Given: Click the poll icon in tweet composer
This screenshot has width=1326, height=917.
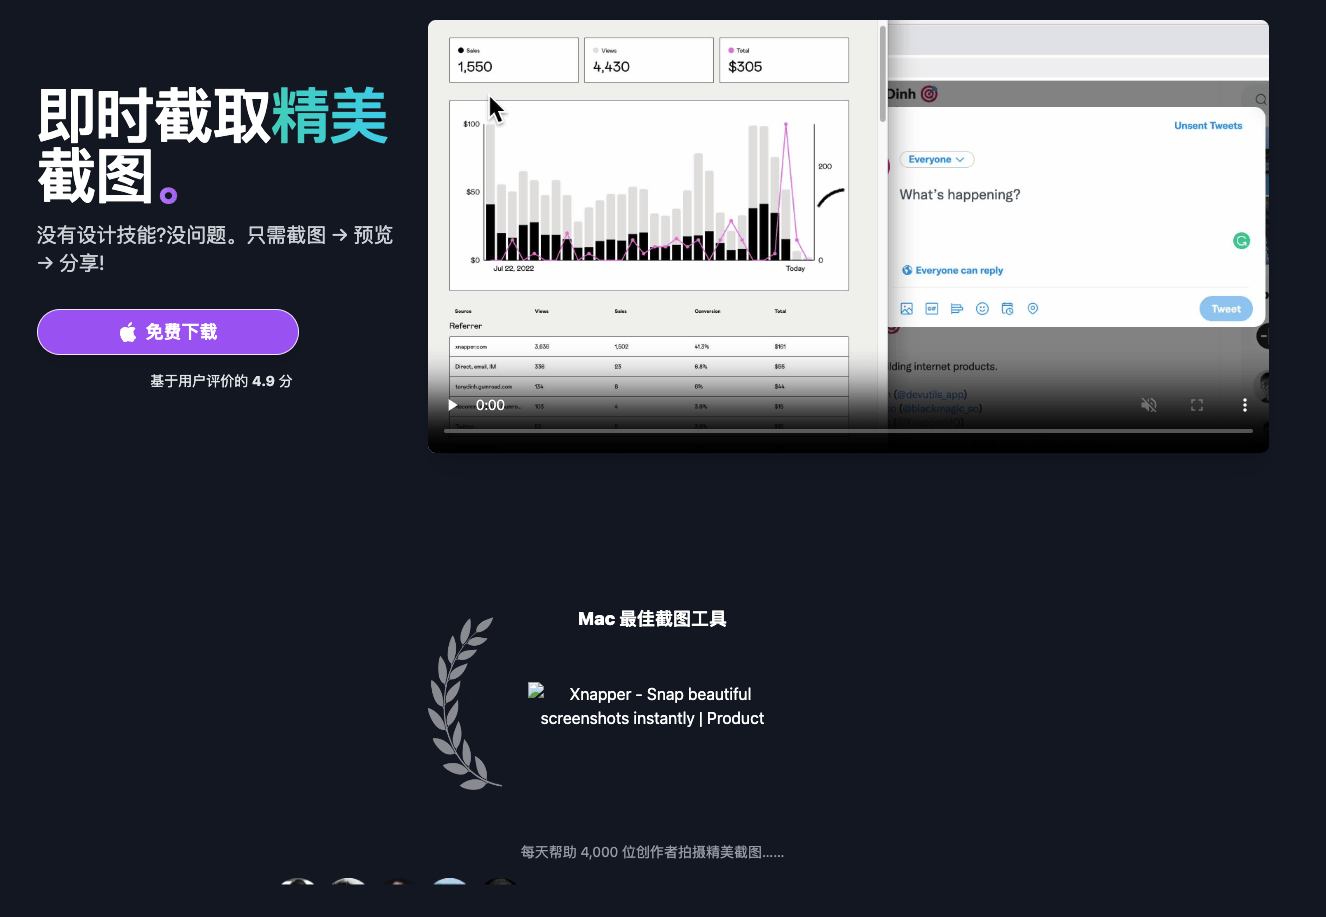Looking at the screenshot, I should [x=957, y=309].
